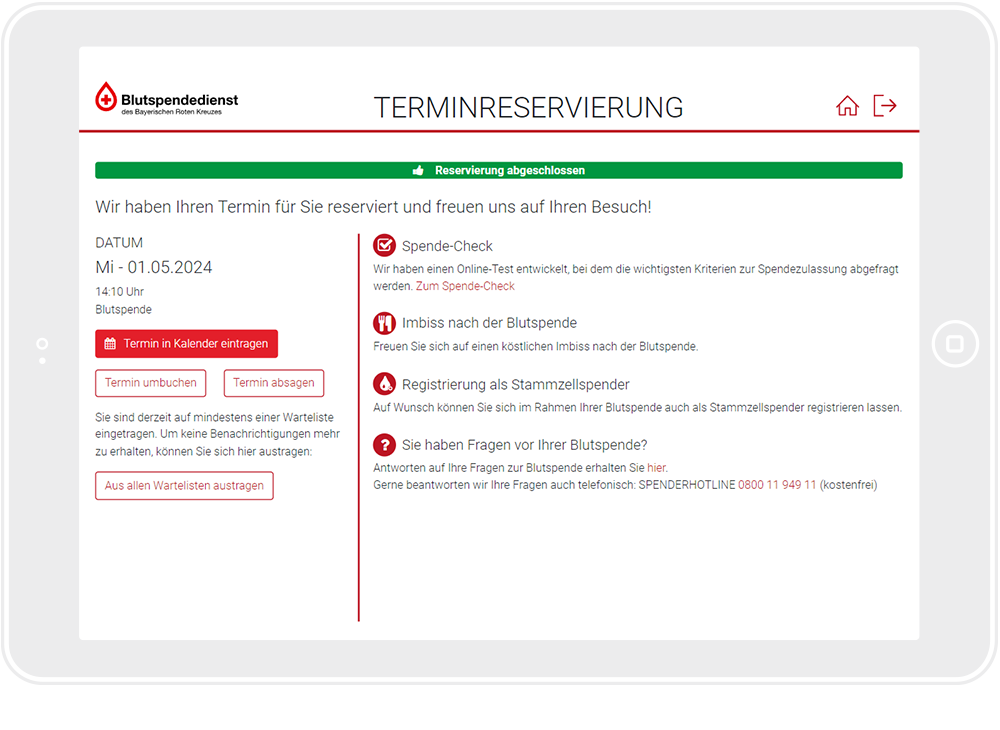Click the Spende-Check heading
The height and width of the screenshot is (730, 1000).
pyautogui.click(x=447, y=246)
